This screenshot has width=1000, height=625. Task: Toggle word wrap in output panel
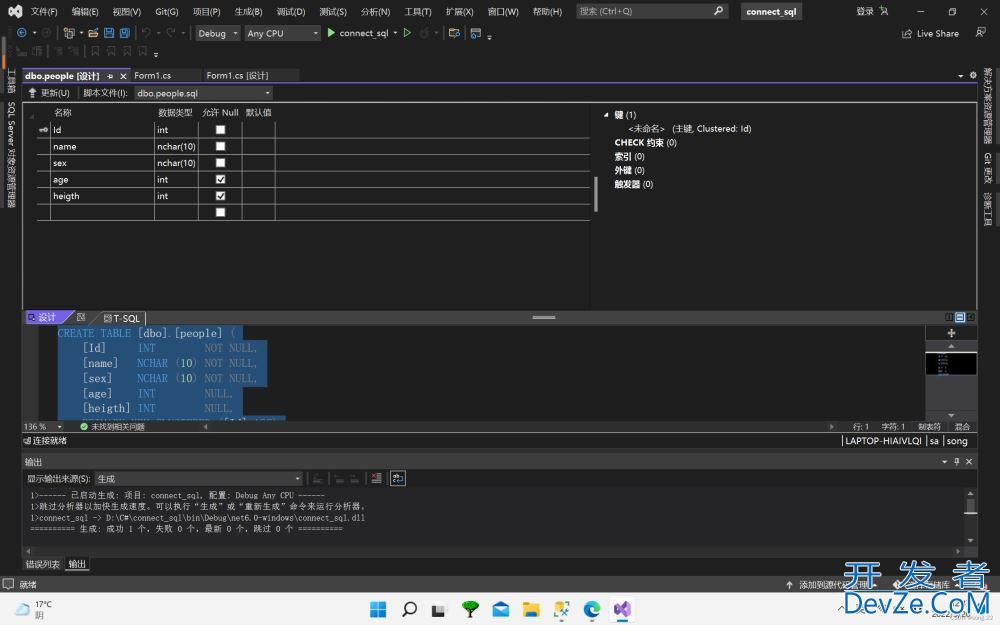click(398, 478)
